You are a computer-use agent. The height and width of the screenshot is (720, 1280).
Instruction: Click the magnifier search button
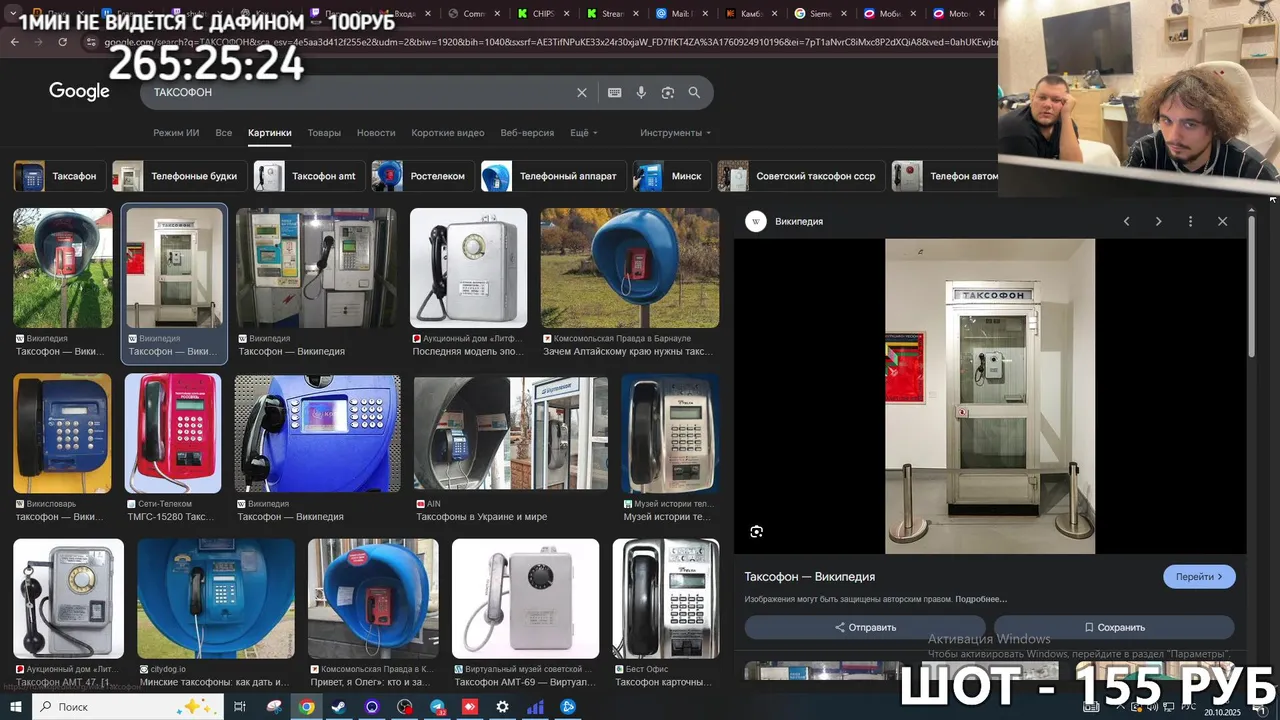click(x=694, y=92)
